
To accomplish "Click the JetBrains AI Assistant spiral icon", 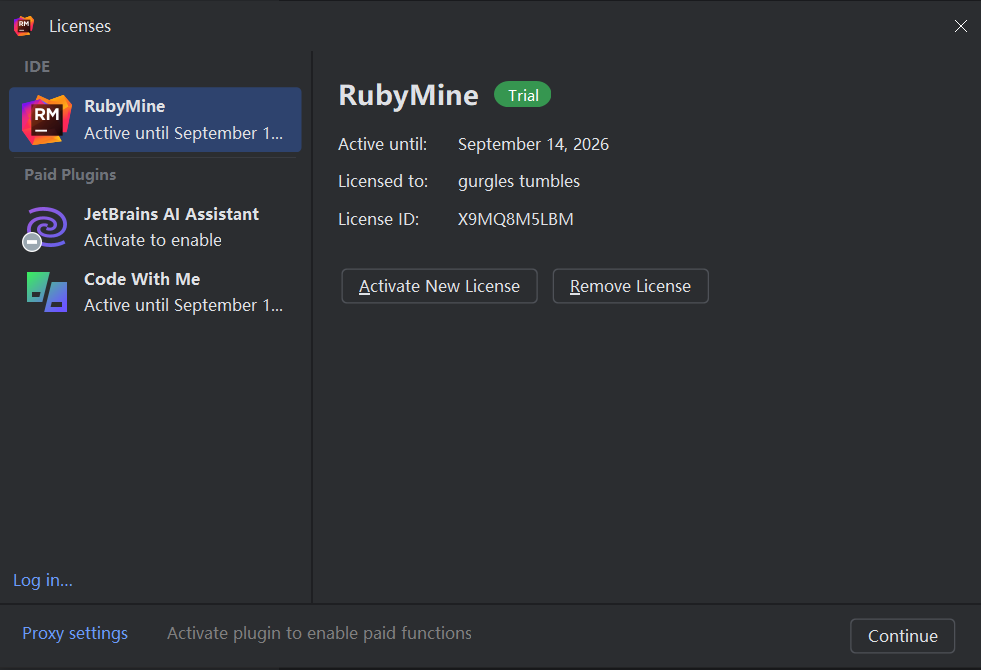I will [45, 228].
